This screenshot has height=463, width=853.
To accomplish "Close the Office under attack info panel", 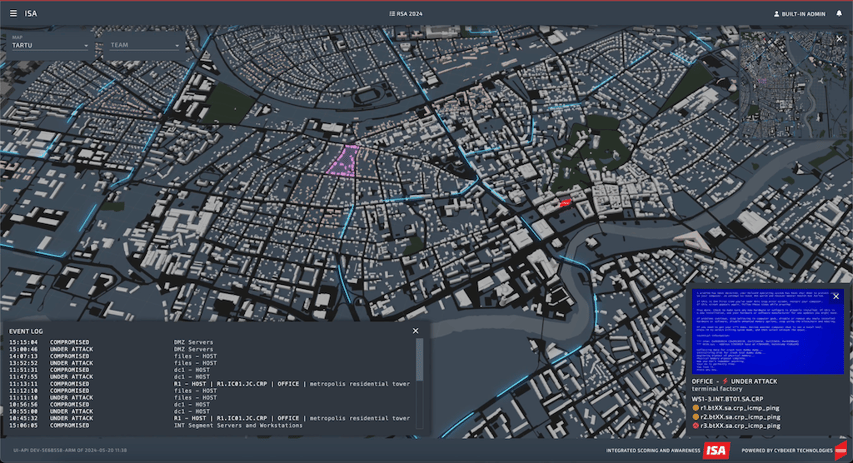I will [x=836, y=296].
